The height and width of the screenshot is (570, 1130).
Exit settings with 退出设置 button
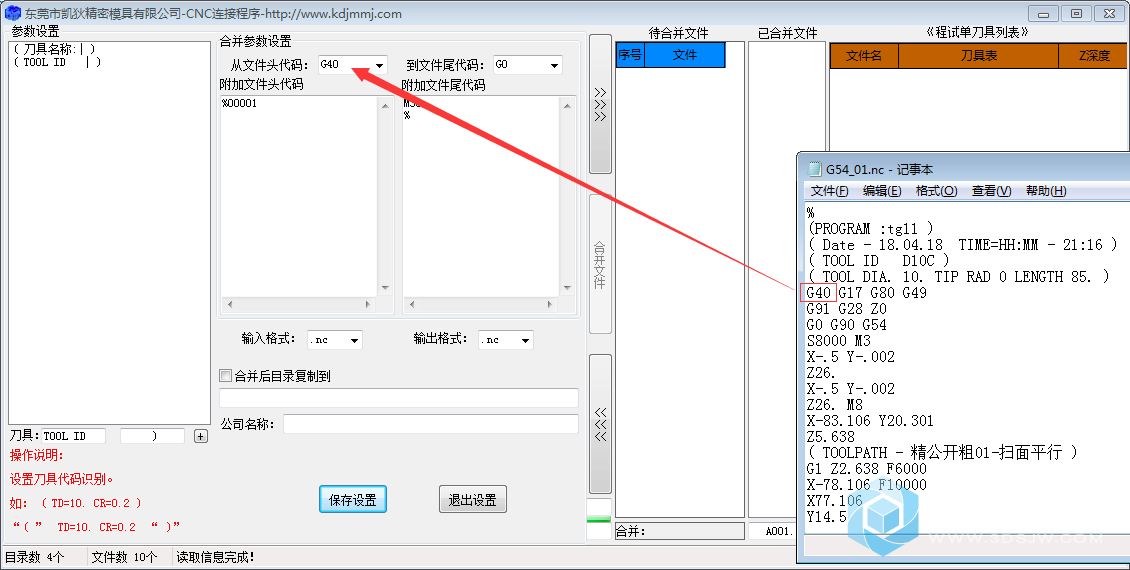(473, 499)
